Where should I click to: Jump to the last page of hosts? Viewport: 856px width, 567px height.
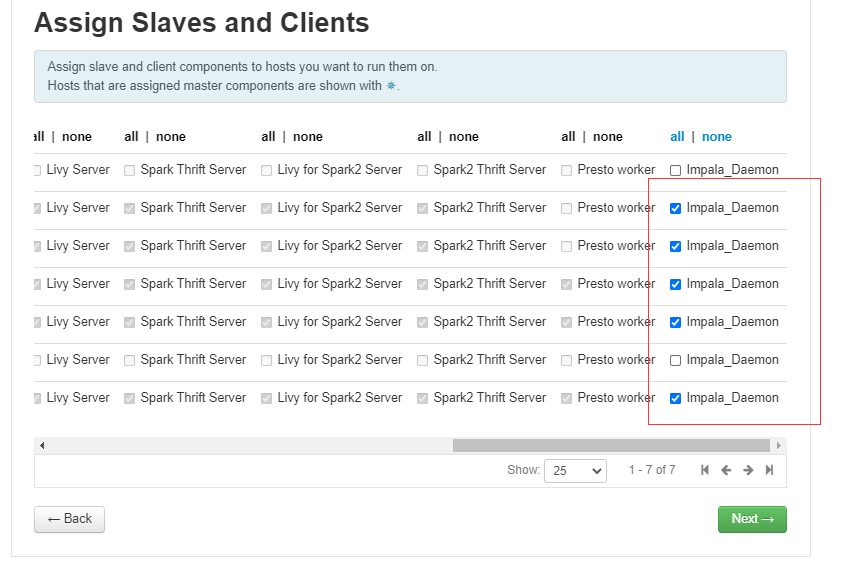click(x=770, y=470)
